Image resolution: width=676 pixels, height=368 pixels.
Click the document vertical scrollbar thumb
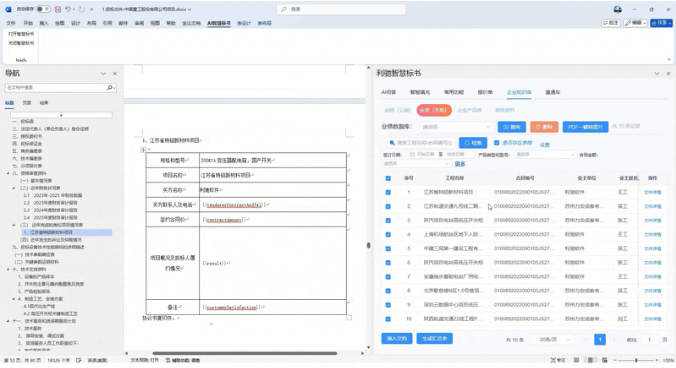pyautogui.click(x=368, y=245)
